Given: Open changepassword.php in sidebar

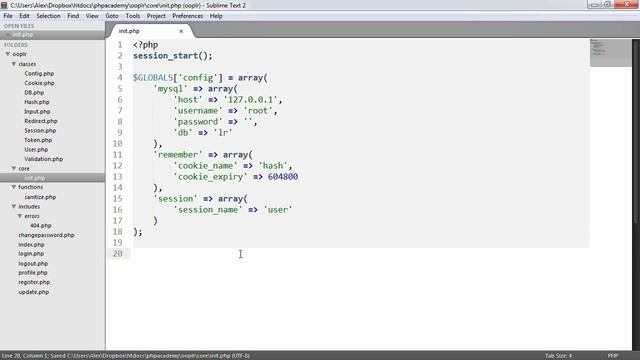Looking at the screenshot, I should tap(46, 235).
